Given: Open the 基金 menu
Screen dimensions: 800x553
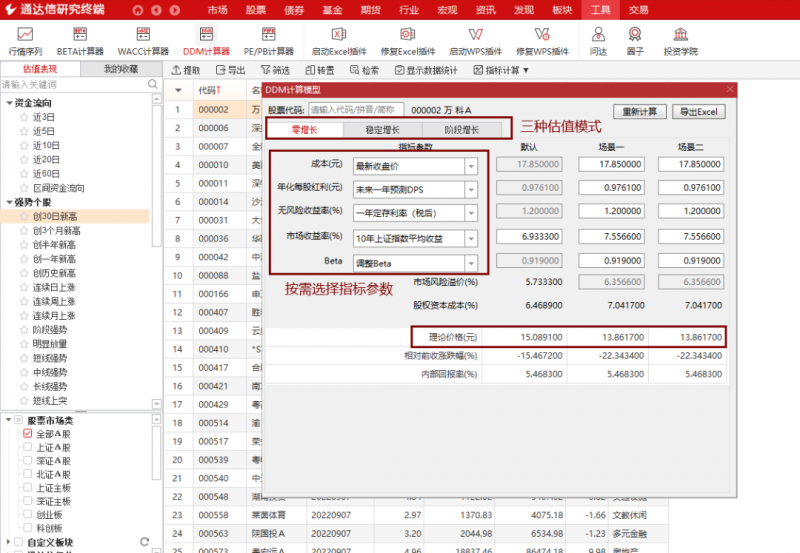Looking at the screenshot, I should (333, 10).
